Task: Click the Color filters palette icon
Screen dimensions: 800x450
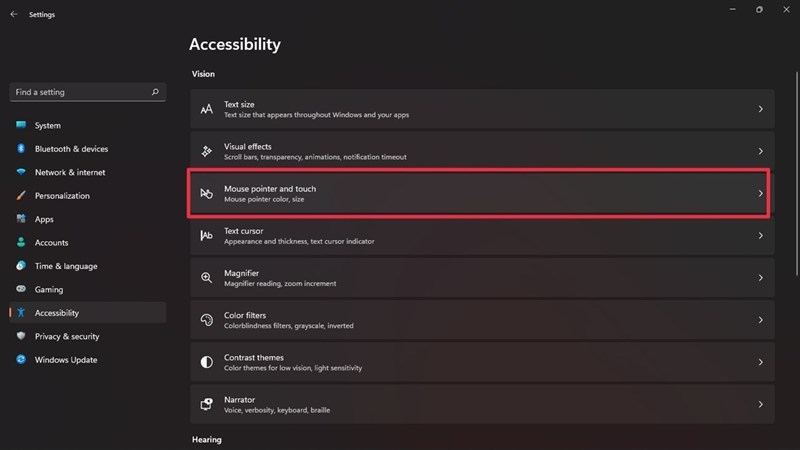Action: pos(206,320)
